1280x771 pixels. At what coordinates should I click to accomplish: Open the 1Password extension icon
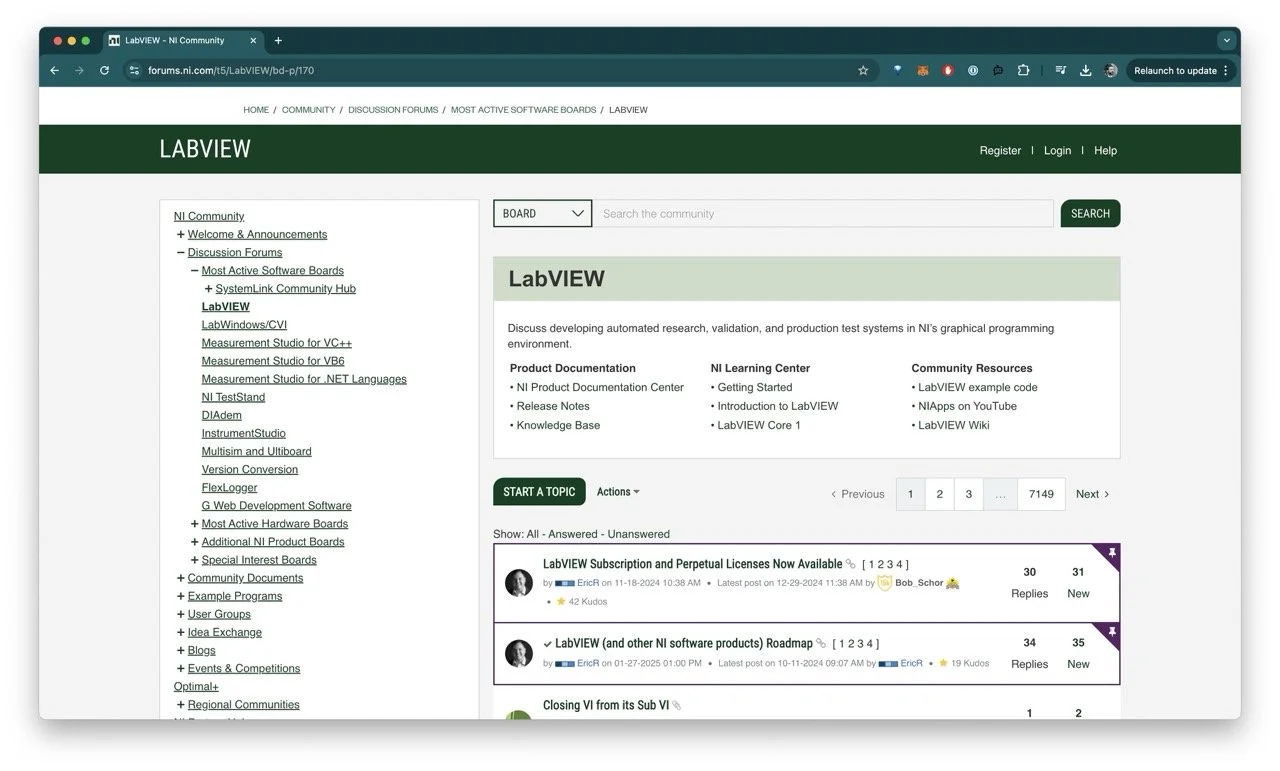tap(973, 71)
